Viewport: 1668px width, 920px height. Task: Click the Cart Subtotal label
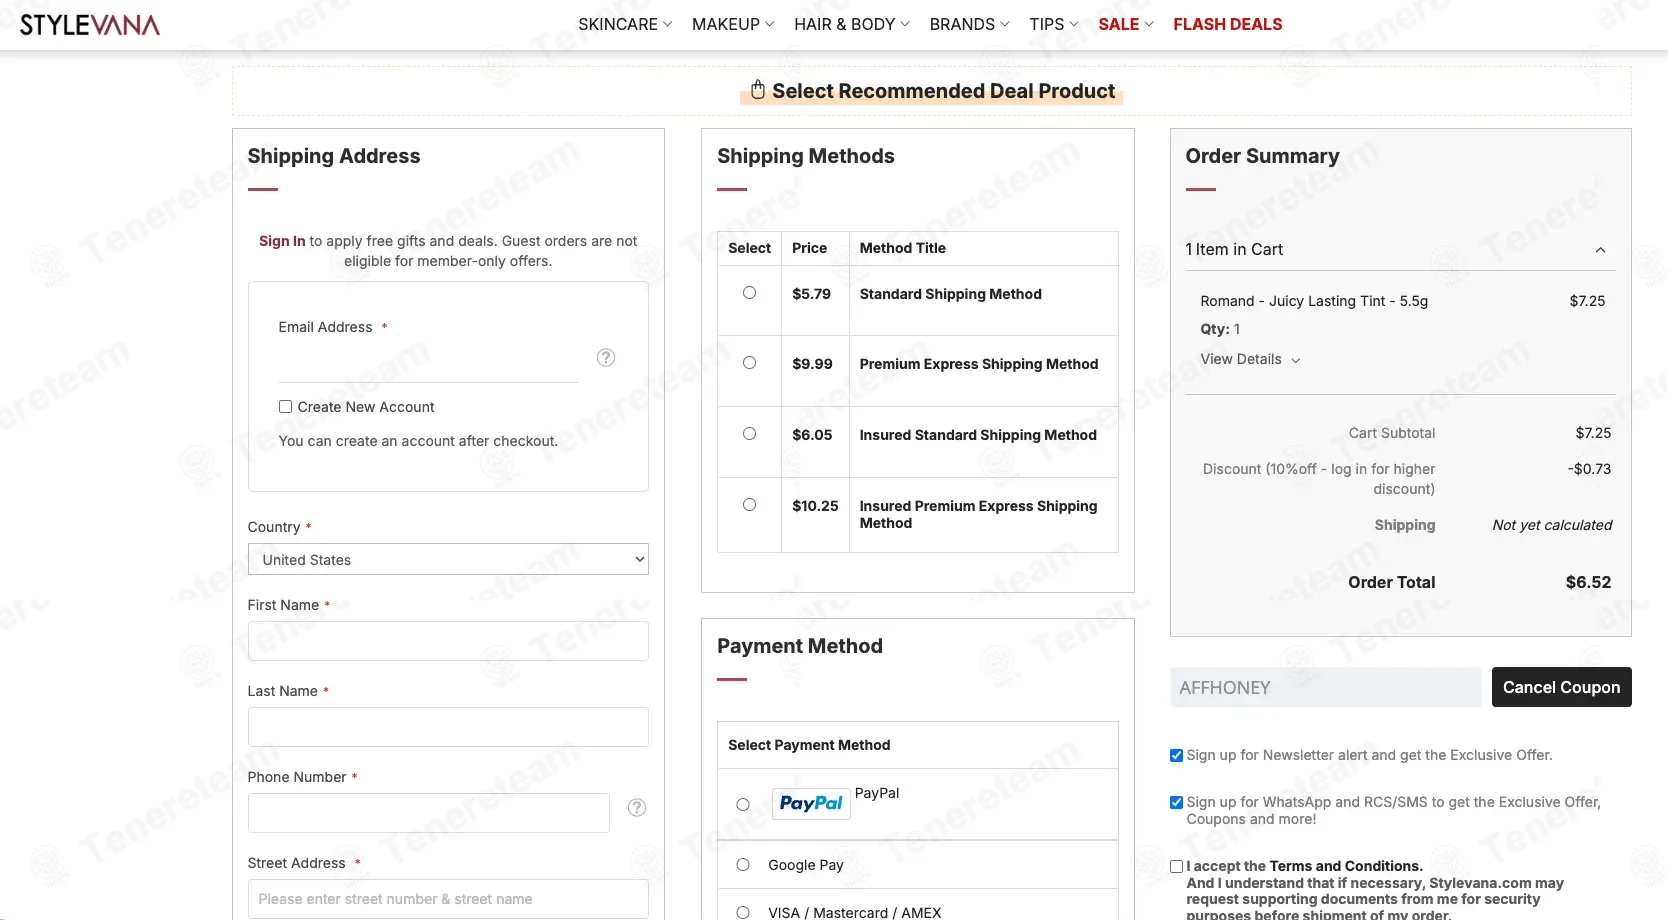(x=1392, y=433)
